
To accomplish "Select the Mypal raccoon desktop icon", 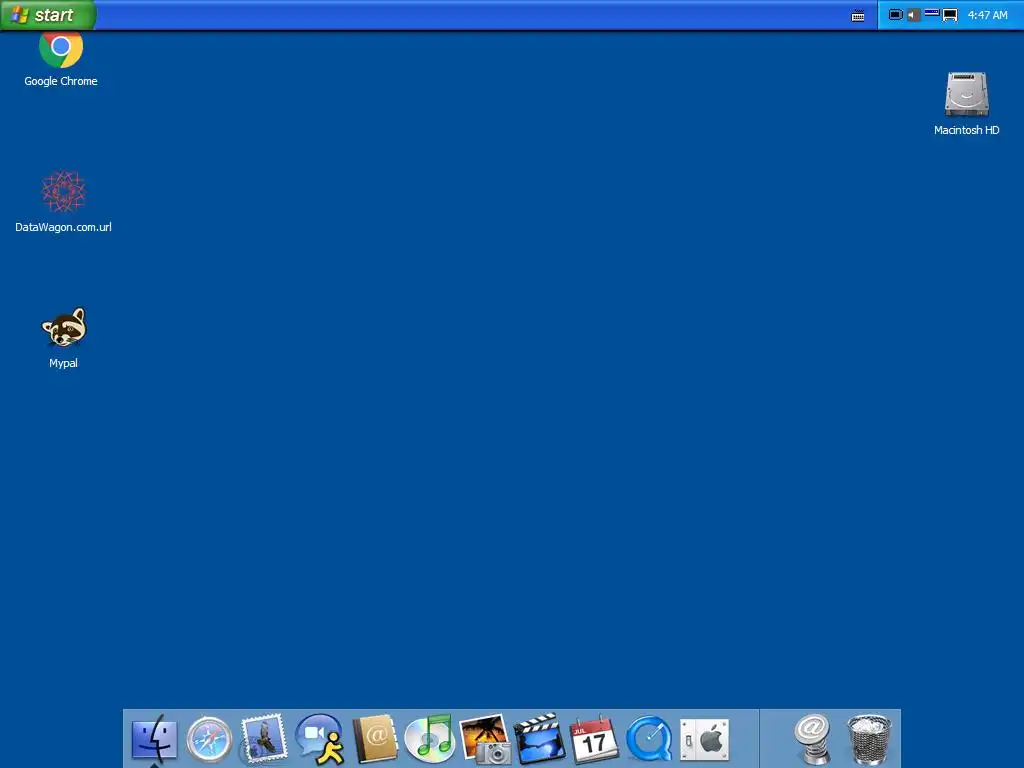I will point(63,338).
